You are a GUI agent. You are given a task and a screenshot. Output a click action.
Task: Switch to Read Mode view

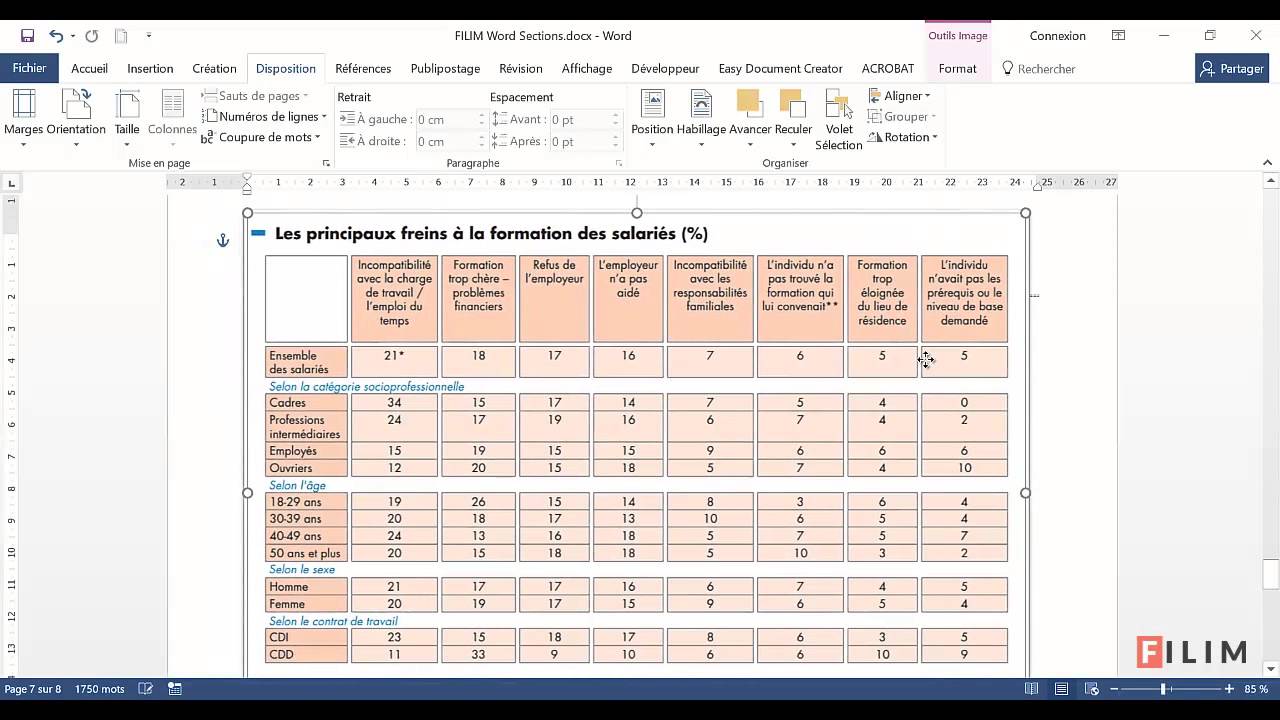point(1032,689)
